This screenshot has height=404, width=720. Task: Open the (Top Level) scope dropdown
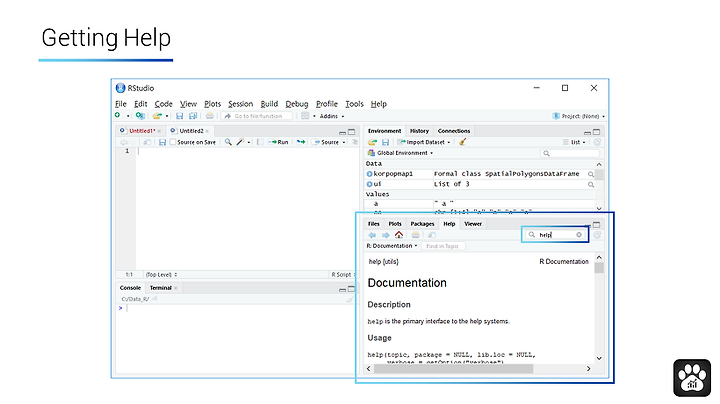[161, 275]
